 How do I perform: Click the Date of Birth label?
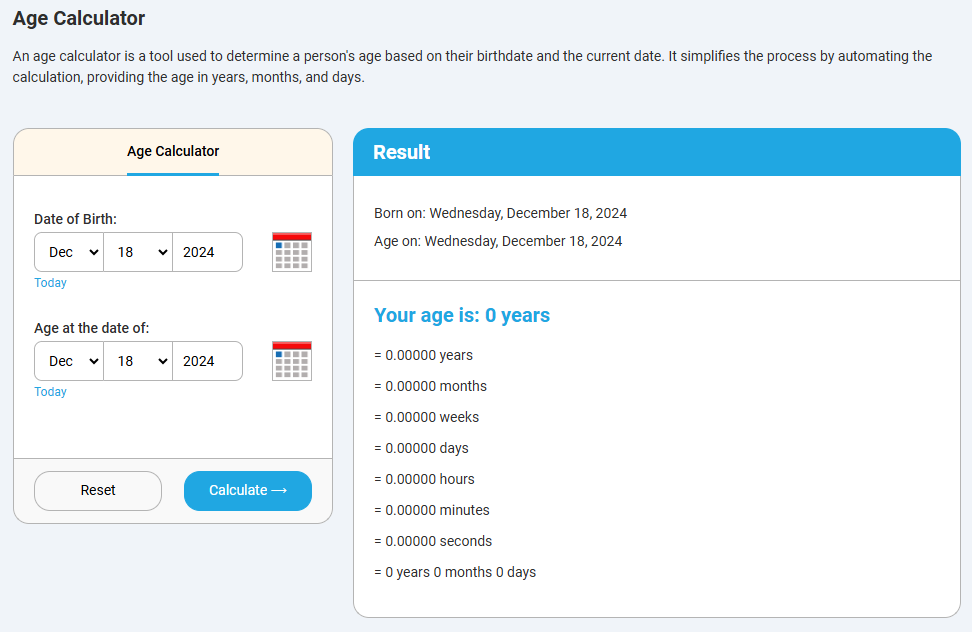tap(75, 219)
